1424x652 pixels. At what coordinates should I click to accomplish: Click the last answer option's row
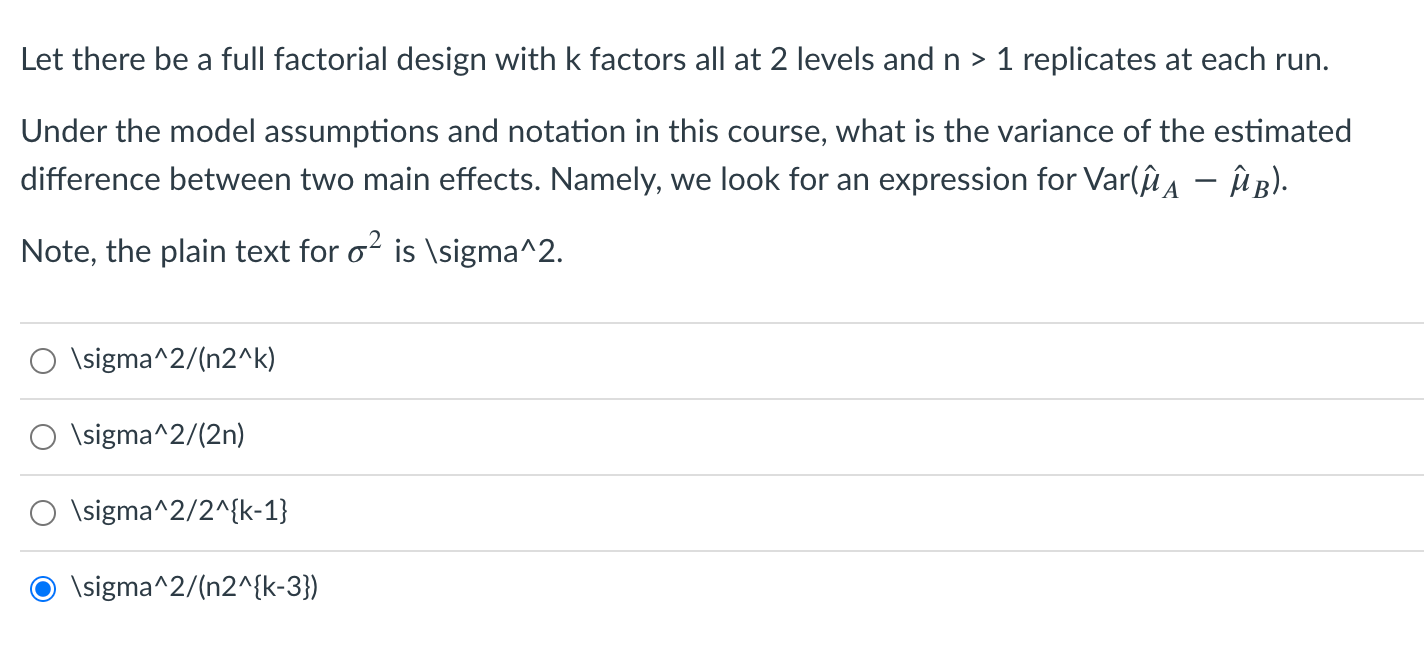[400, 588]
